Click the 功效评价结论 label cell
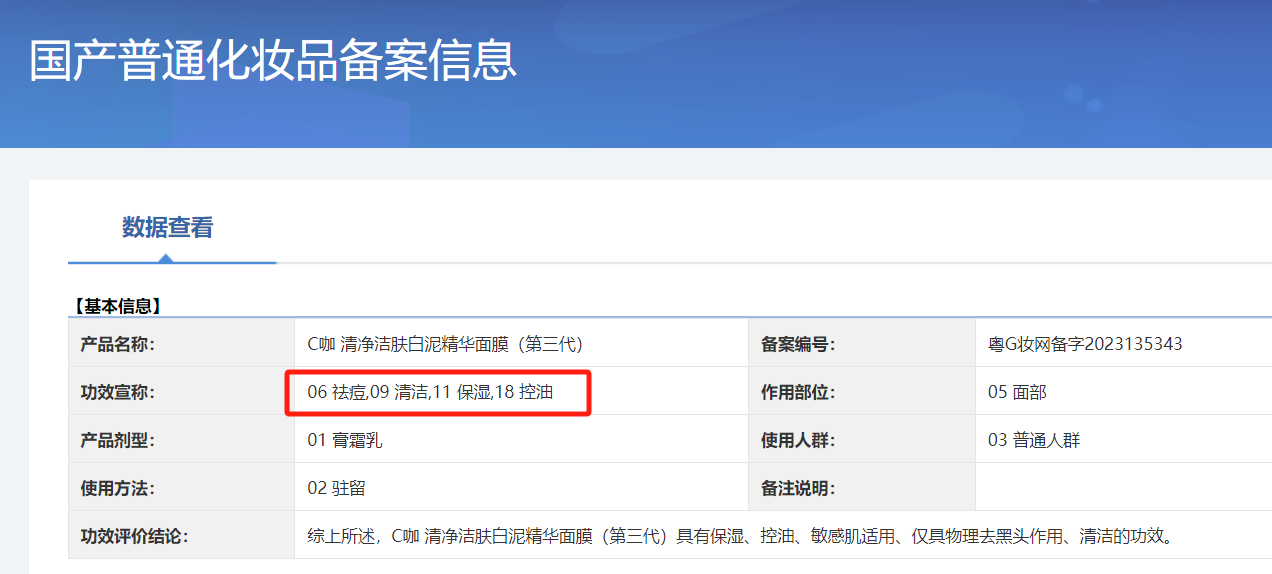Image resolution: width=1272 pixels, height=574 pixels. click(x=134, y=536)
